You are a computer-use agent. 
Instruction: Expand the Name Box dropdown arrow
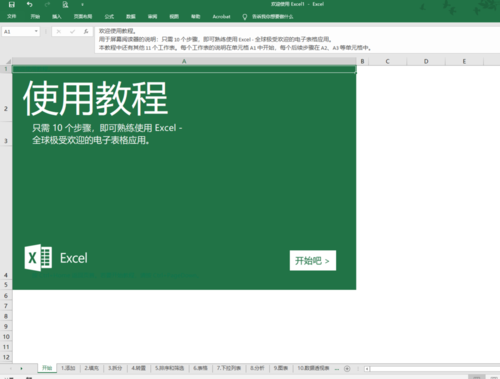coord(36,31)
